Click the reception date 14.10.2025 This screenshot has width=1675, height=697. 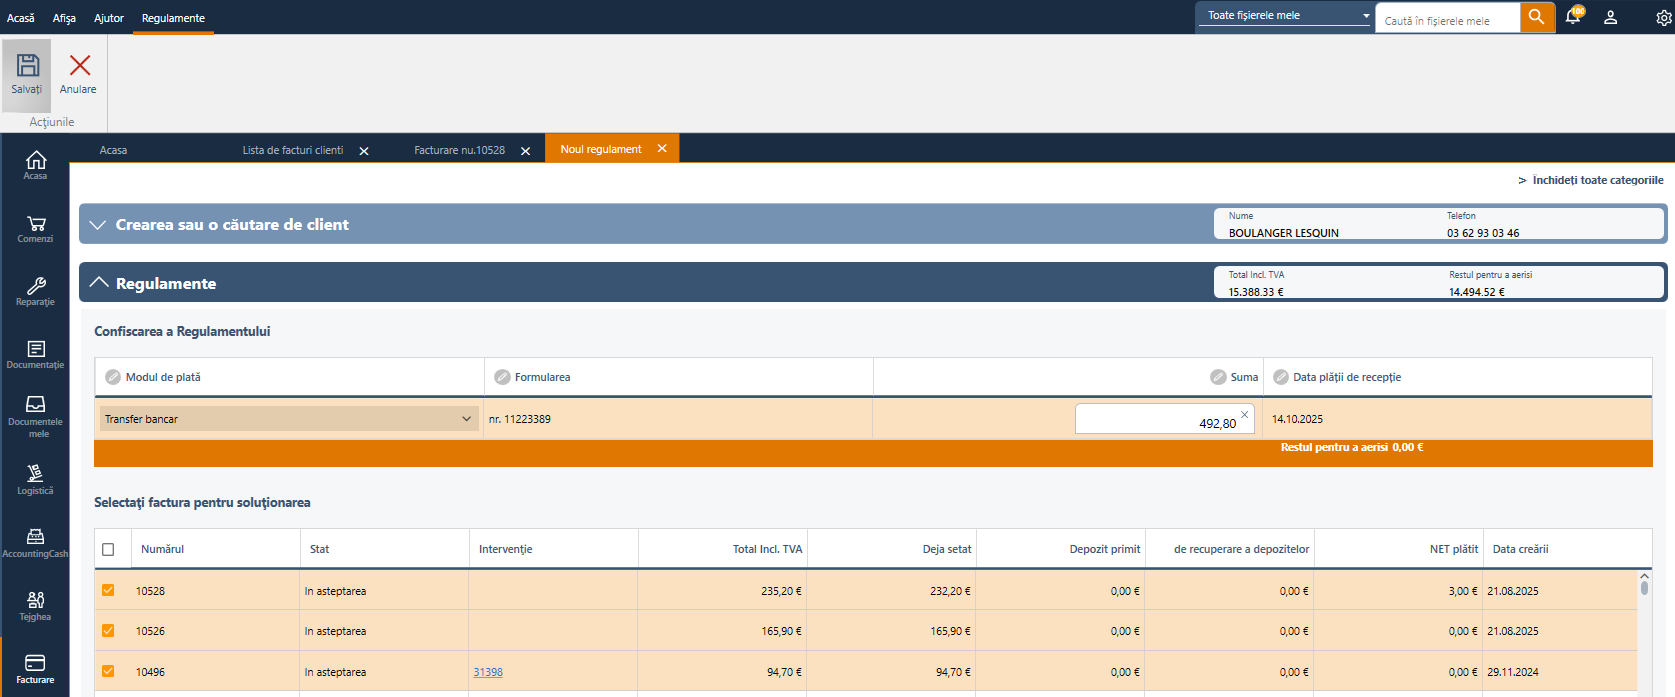pyautogui.click(x=1297, y=419)
